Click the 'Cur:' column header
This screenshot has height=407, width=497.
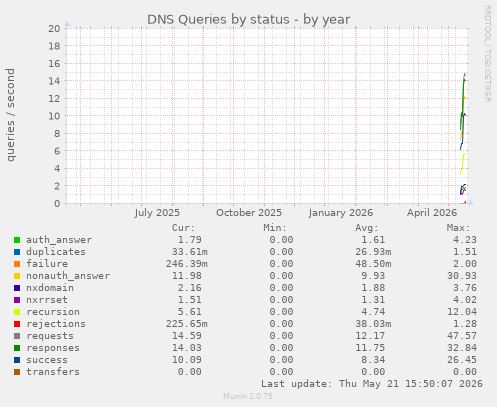183,228
